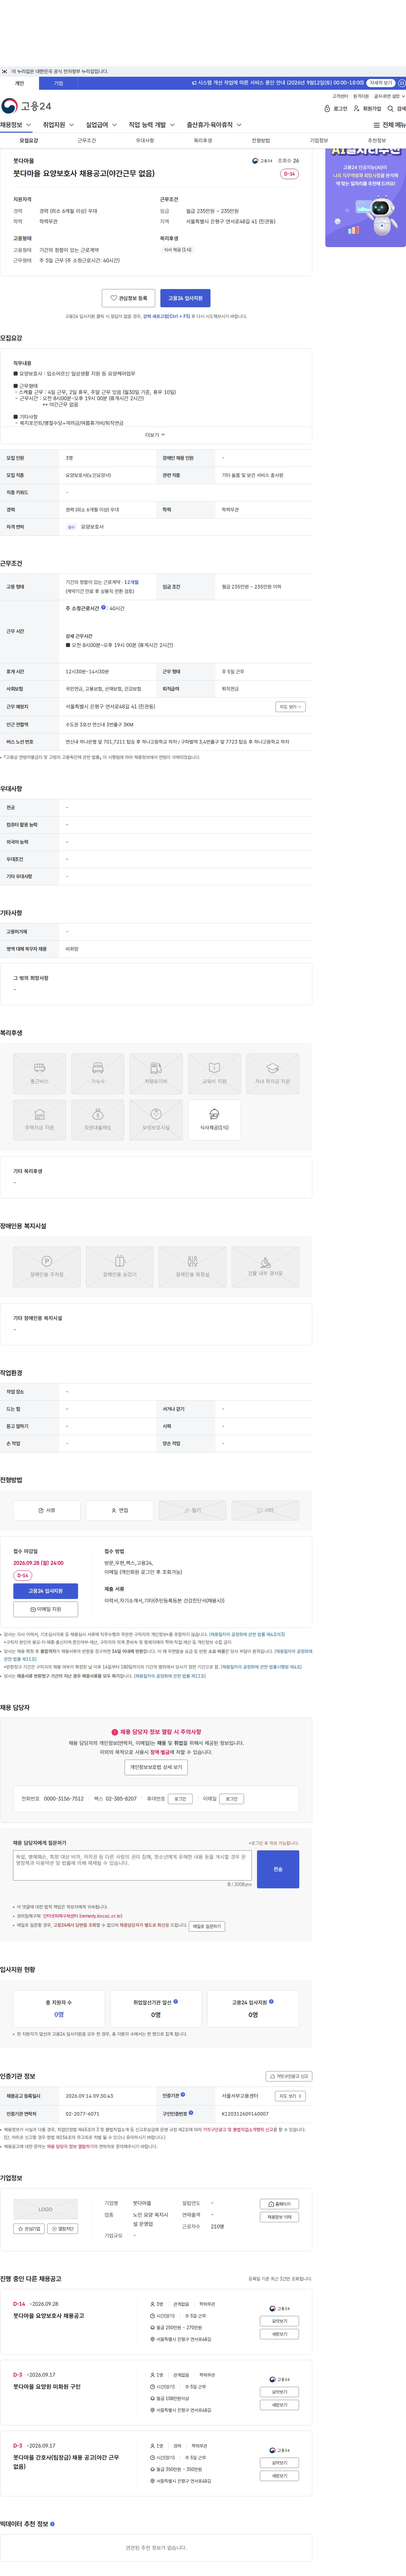406x2576 pixels.
Task: Expand the 채용정보 top menu
Action: (16, 125)
